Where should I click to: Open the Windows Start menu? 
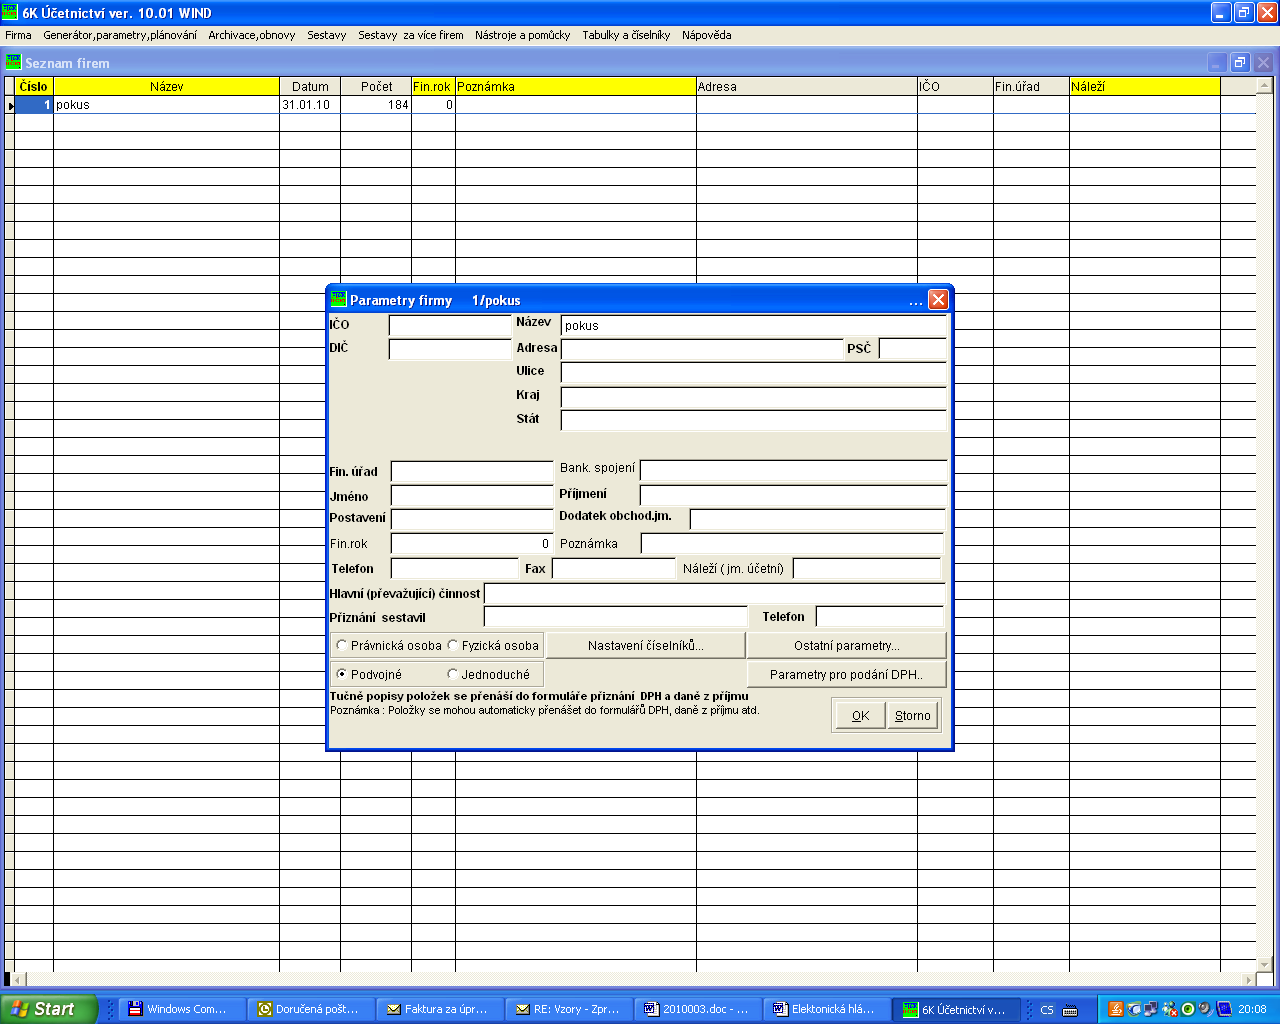[x=49, y=1009]
